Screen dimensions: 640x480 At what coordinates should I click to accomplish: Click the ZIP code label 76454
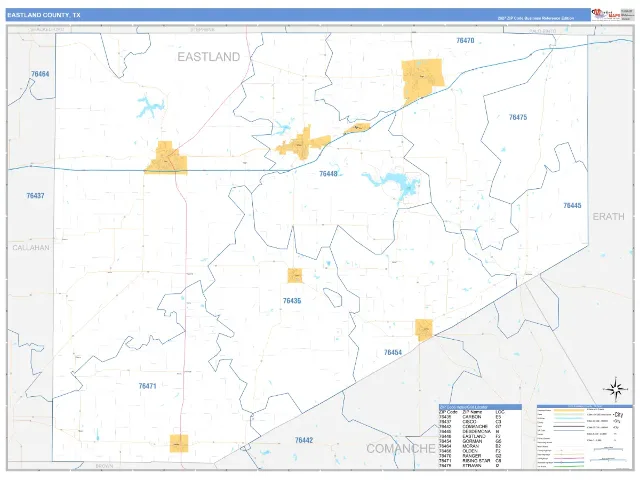coord(393,352)
